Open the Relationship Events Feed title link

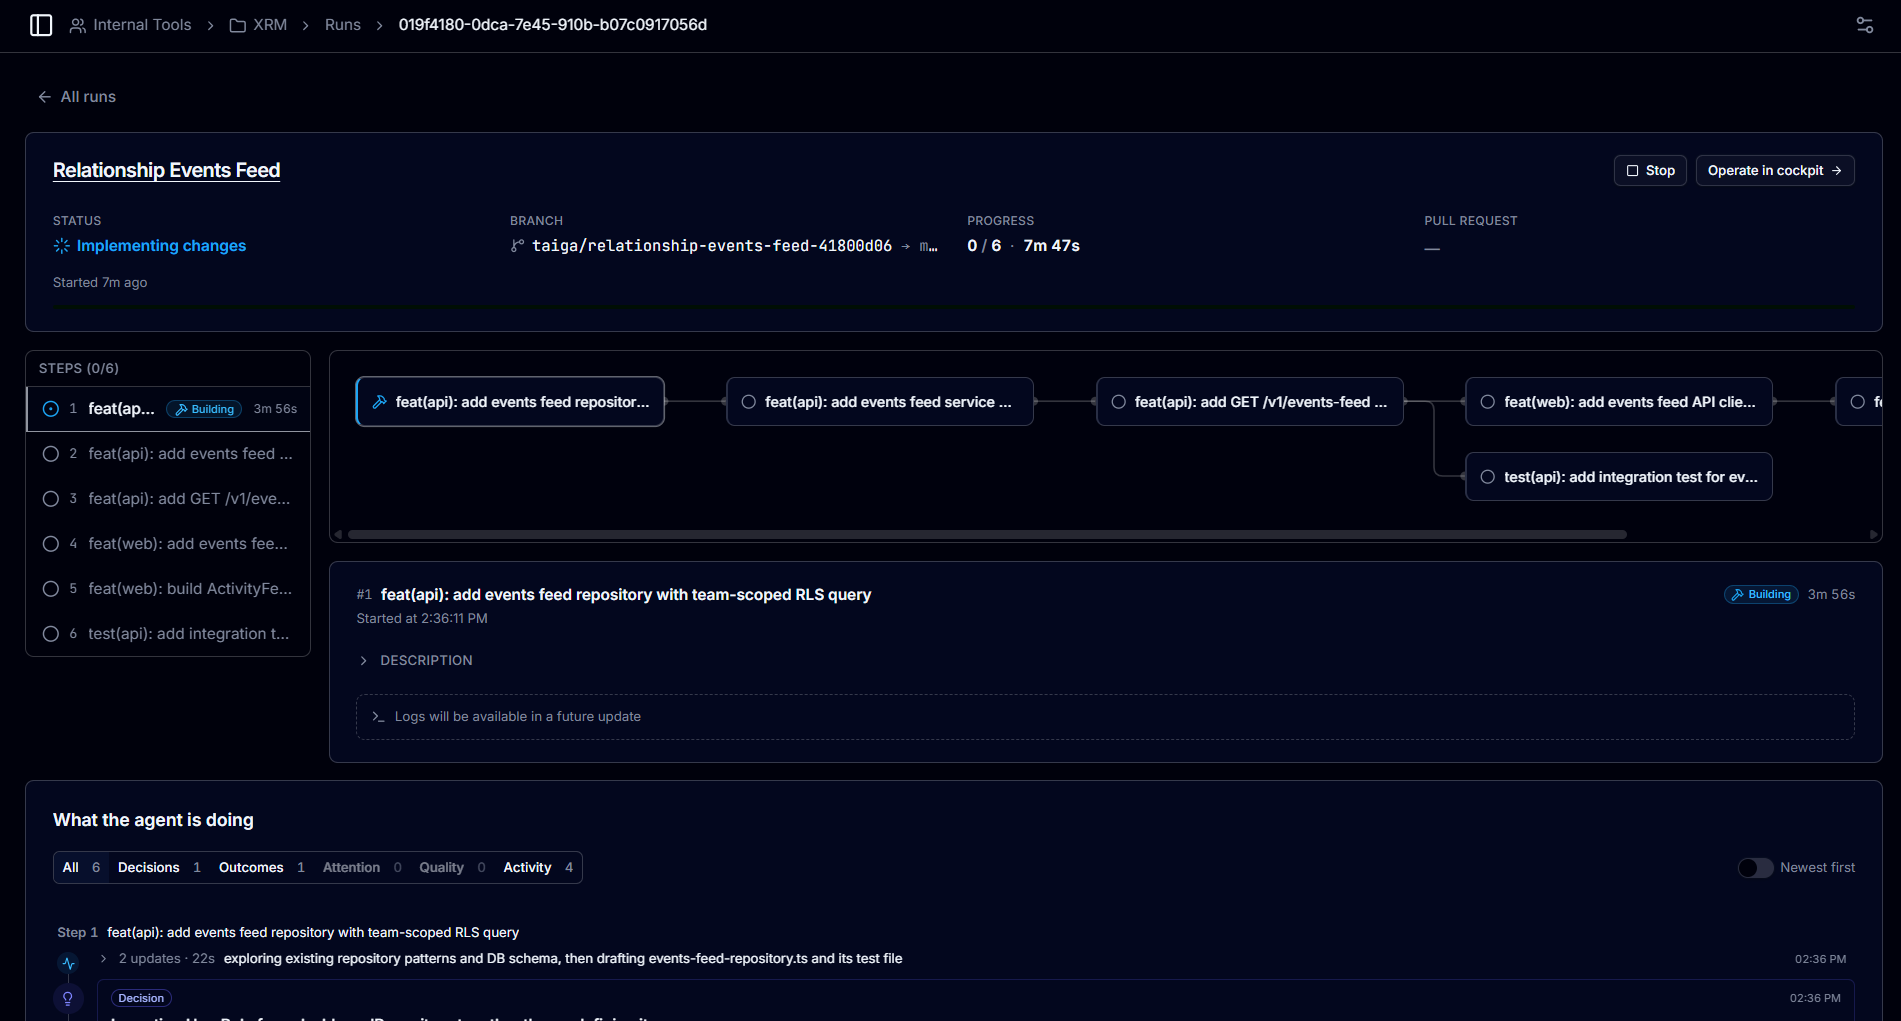point(166,170)
